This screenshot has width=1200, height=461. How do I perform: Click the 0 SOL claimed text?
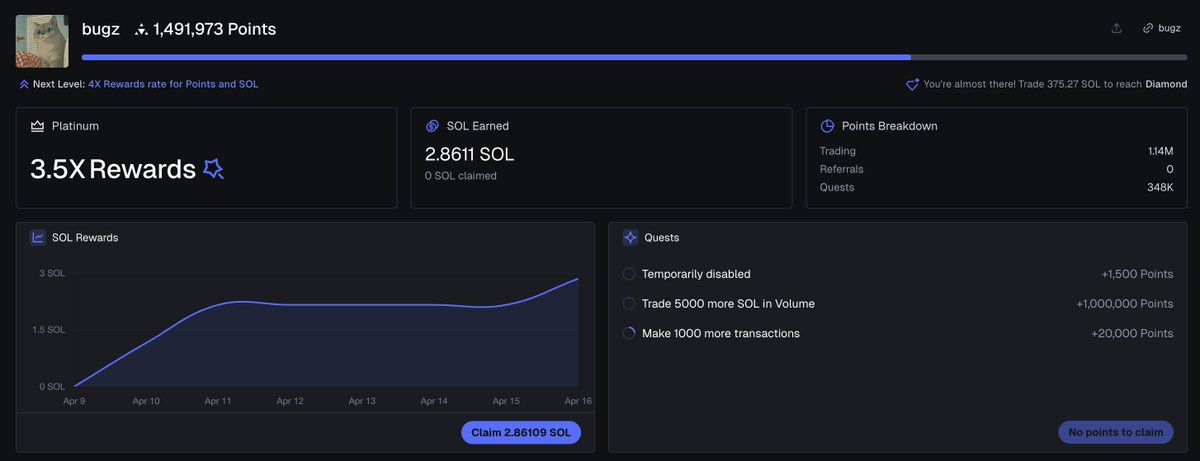coord(461,176)
